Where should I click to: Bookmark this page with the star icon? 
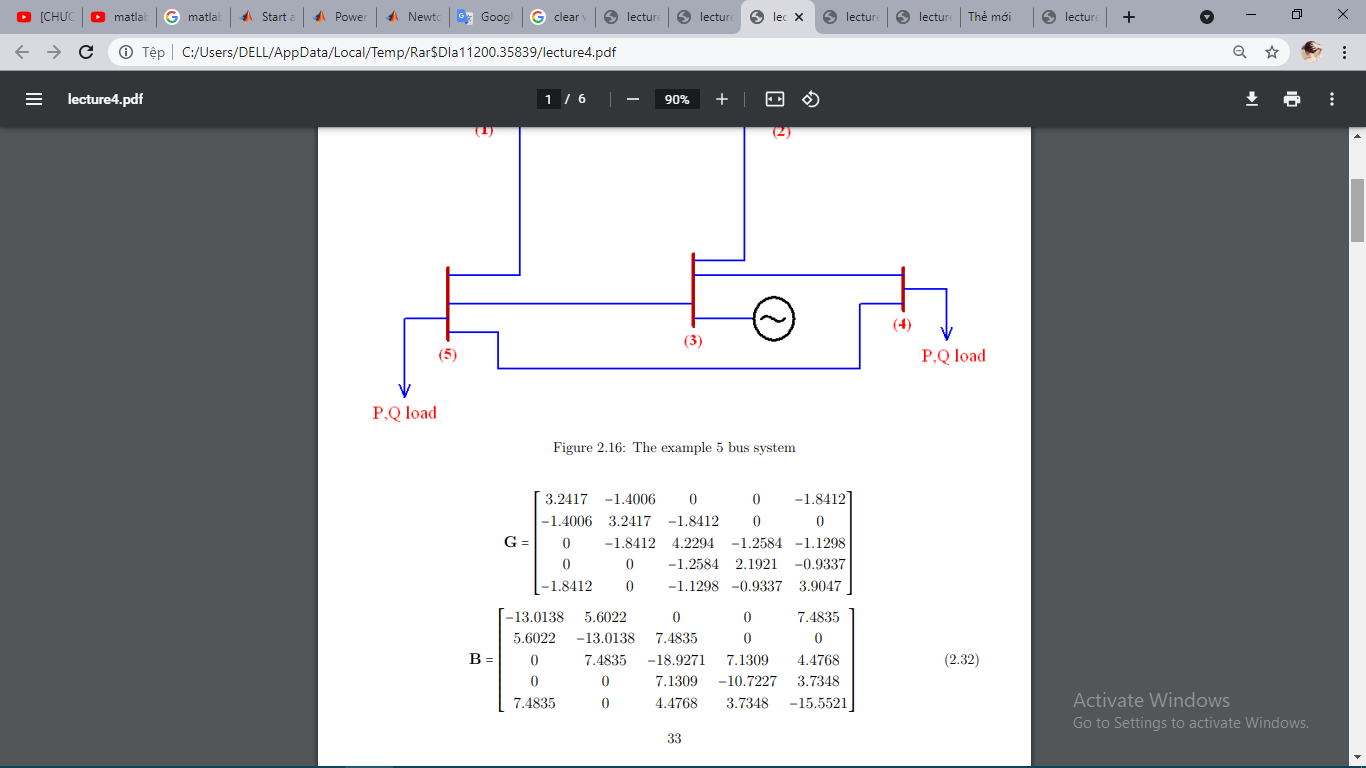tap(1272, 52)
